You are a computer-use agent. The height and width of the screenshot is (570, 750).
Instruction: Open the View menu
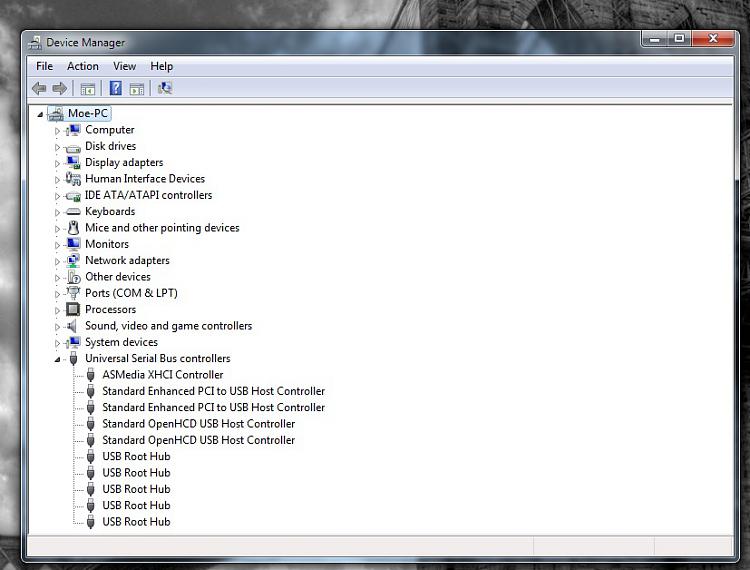tap(124, 66)
